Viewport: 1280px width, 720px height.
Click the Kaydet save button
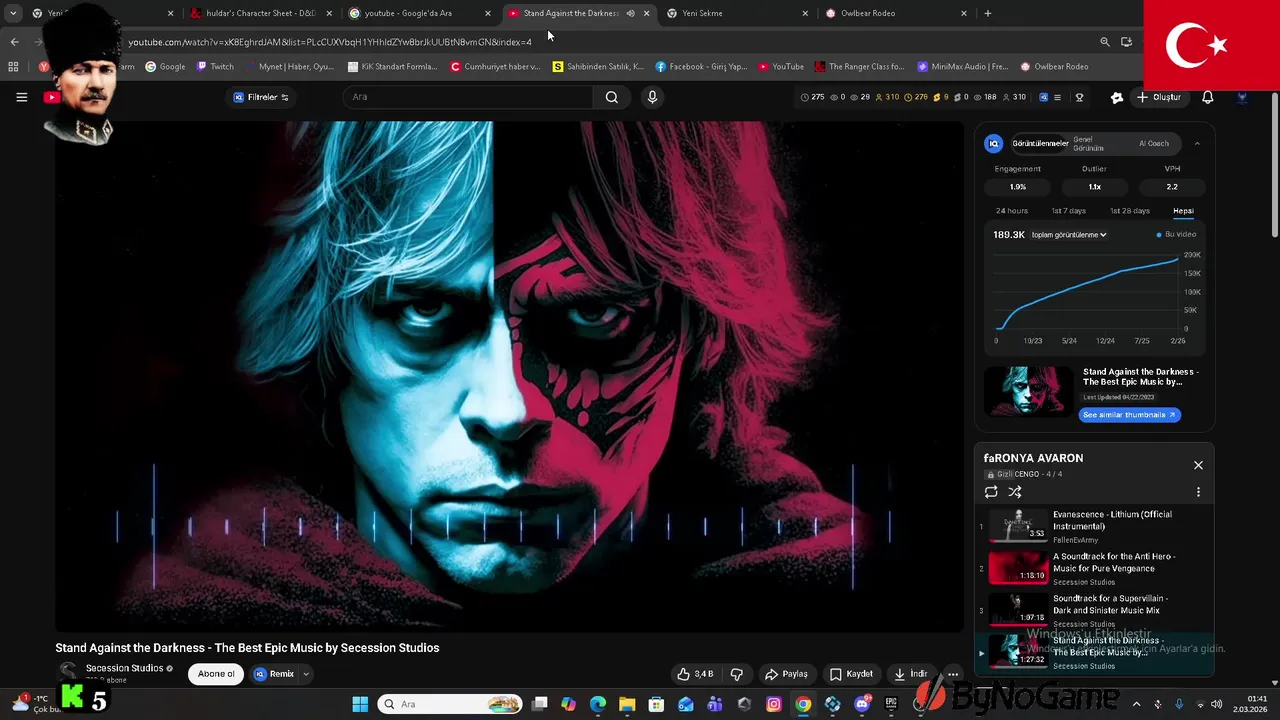pos(851,674)
